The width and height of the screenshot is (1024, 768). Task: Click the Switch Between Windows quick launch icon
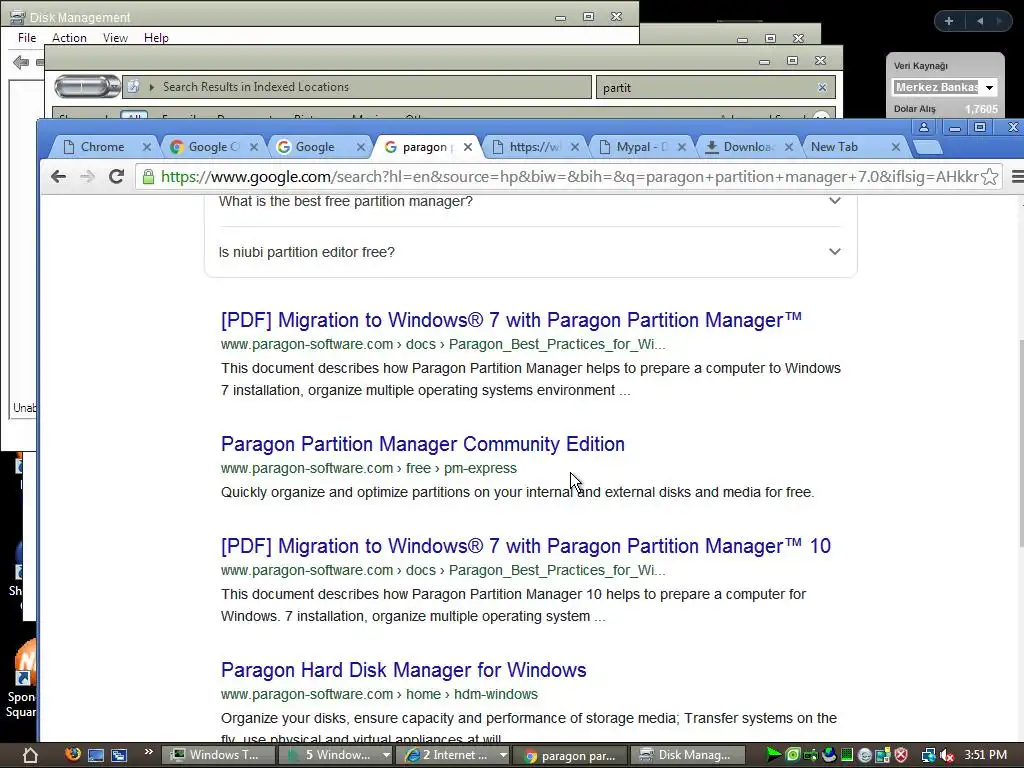tap(119, 756)
